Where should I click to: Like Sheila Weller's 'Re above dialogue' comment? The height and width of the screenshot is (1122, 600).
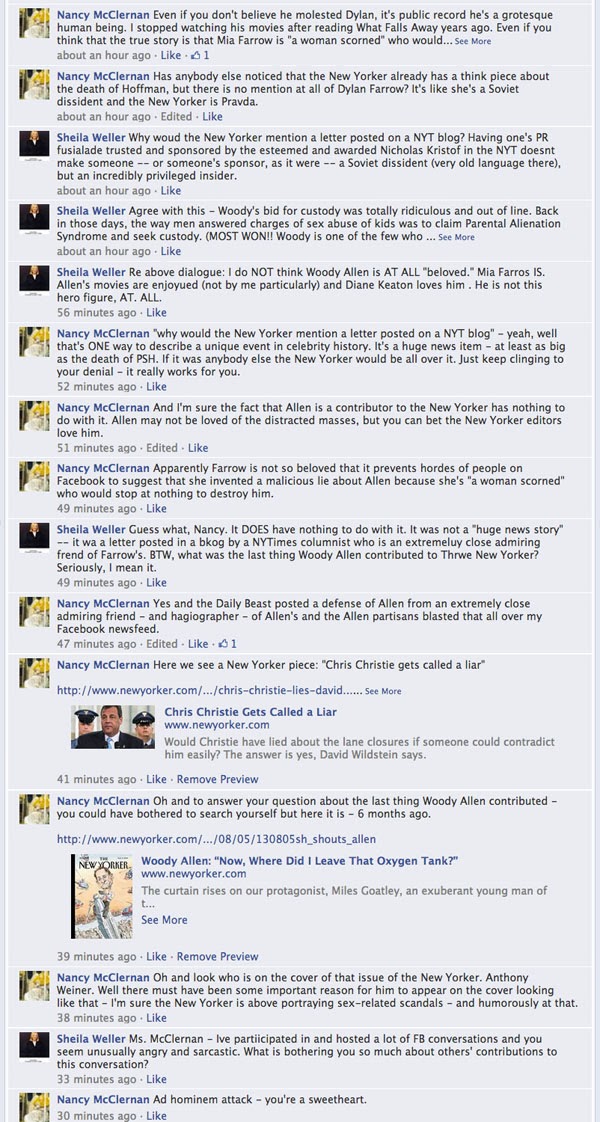point(156,312)
